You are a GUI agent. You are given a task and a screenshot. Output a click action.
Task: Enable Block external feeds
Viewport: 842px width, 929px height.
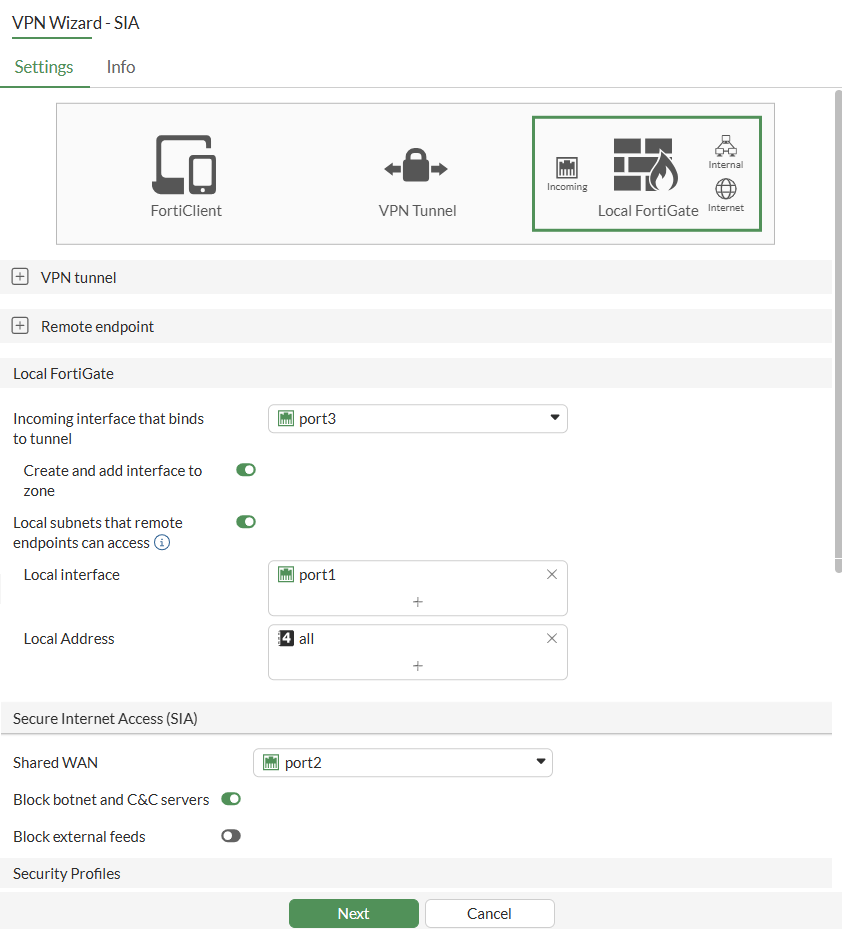(230, 836)
